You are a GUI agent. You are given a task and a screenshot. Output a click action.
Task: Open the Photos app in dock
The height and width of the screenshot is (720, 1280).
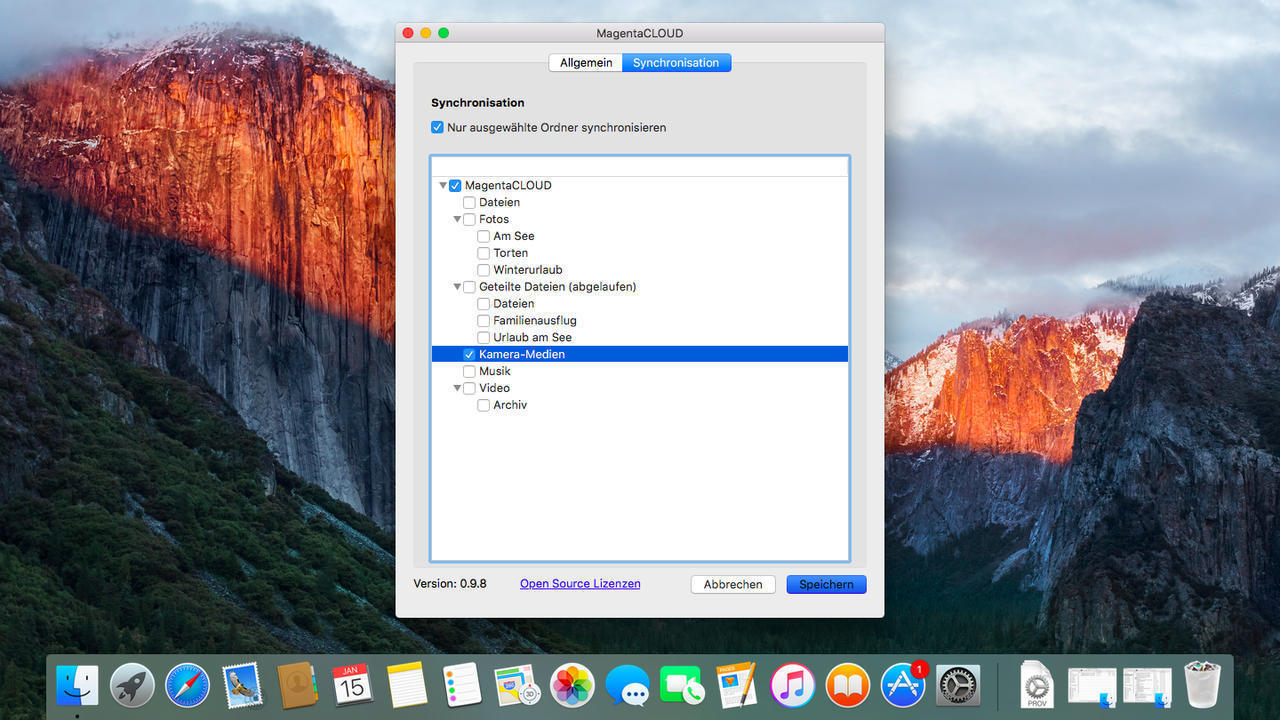(x=572, y=686)
